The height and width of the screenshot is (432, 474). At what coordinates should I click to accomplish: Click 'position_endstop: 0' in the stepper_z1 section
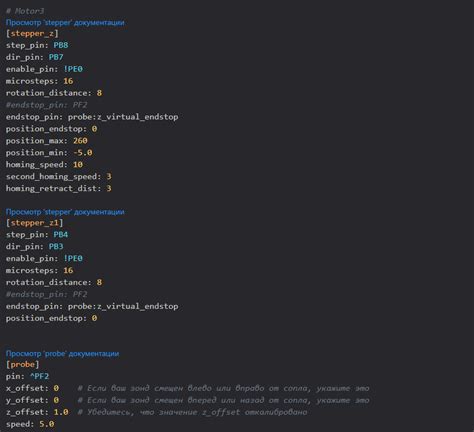pos(51,318)
